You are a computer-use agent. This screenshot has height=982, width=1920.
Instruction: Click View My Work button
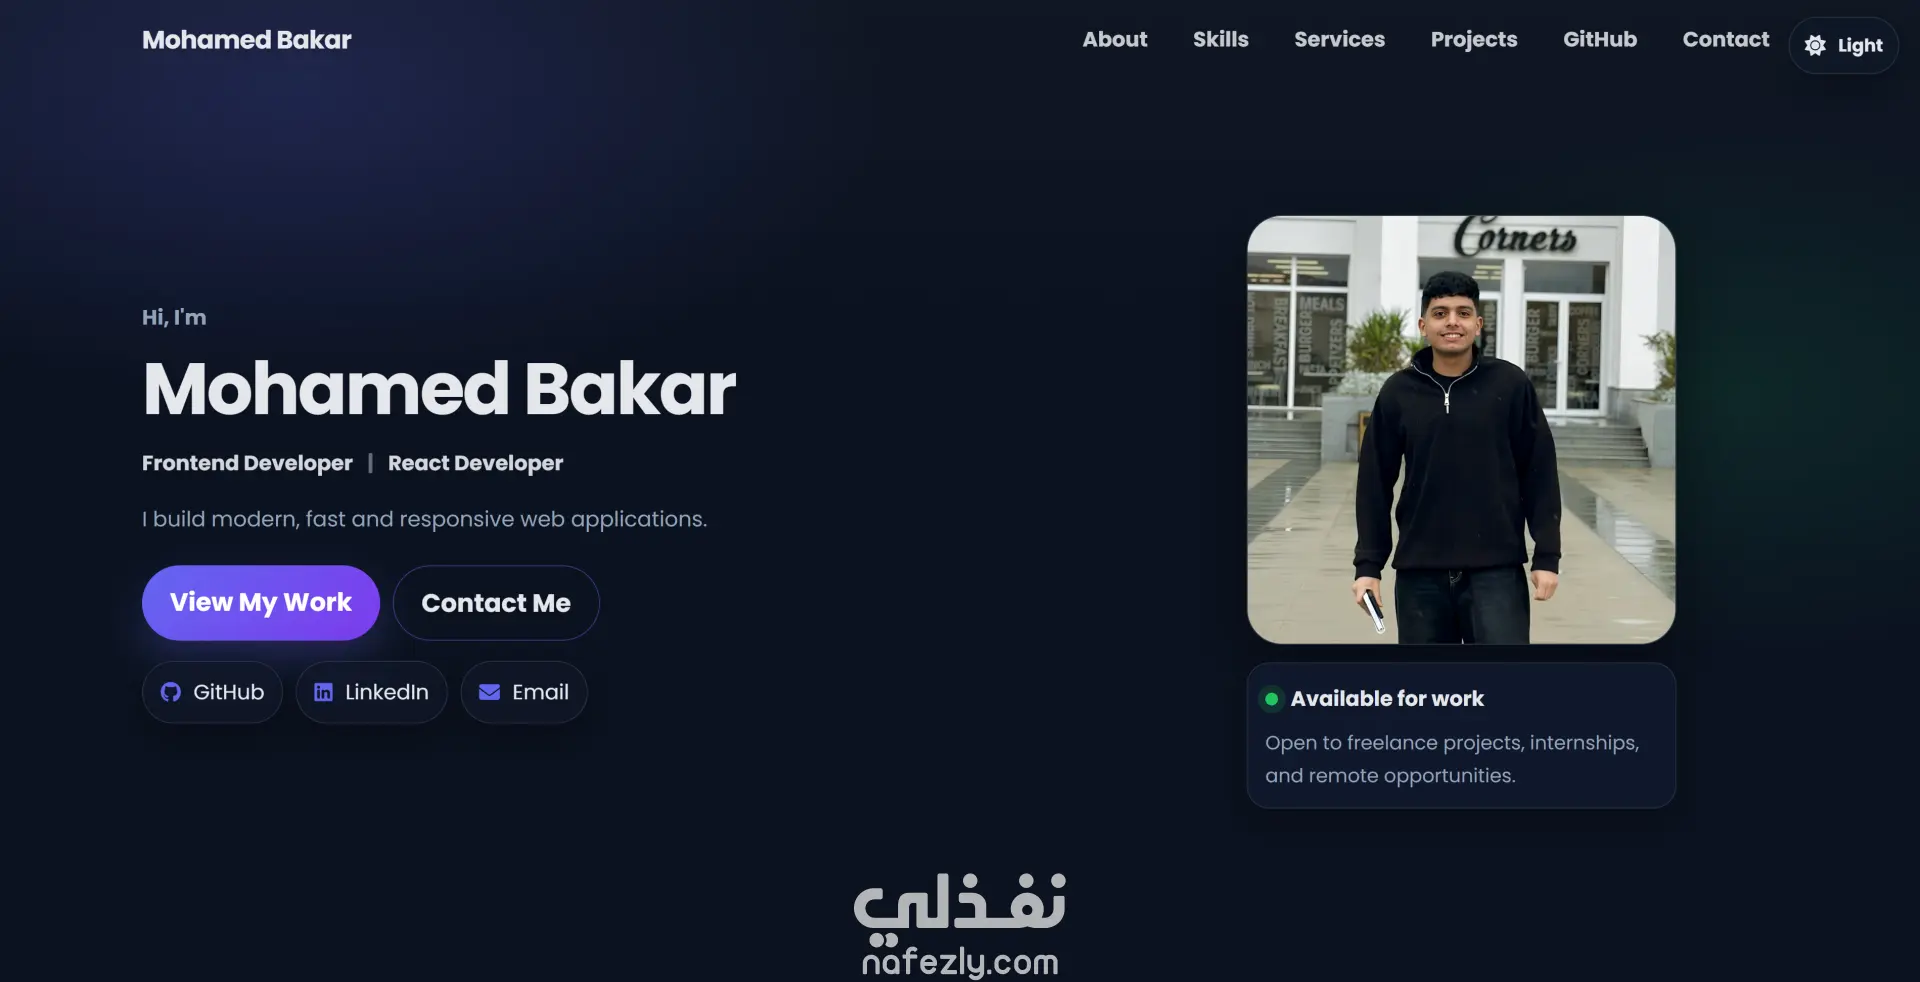tap(261, 603)
